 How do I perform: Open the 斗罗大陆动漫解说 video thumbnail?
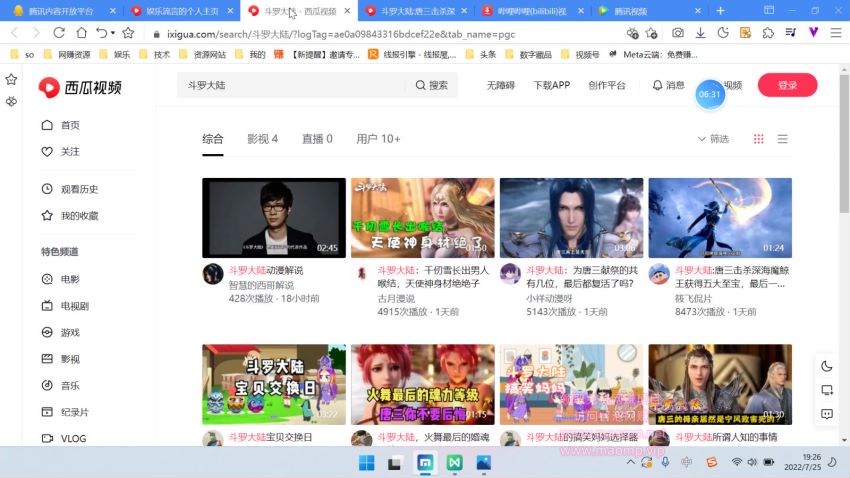(x=274, y=218)
